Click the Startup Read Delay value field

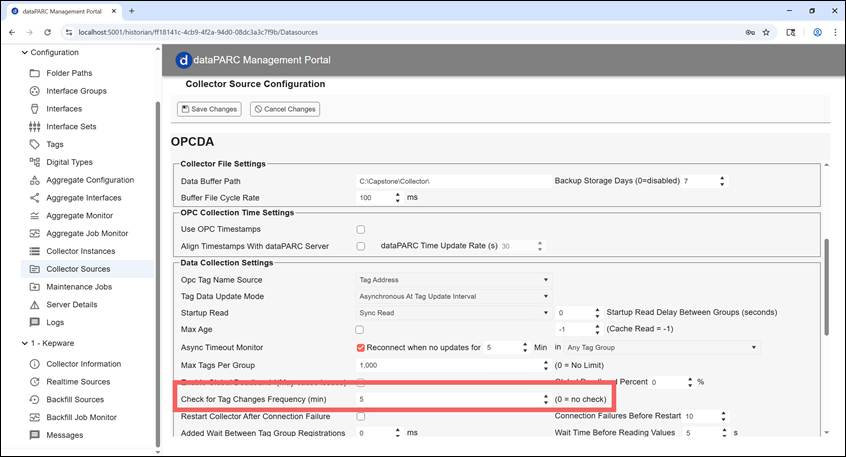[x=574, y=313]
